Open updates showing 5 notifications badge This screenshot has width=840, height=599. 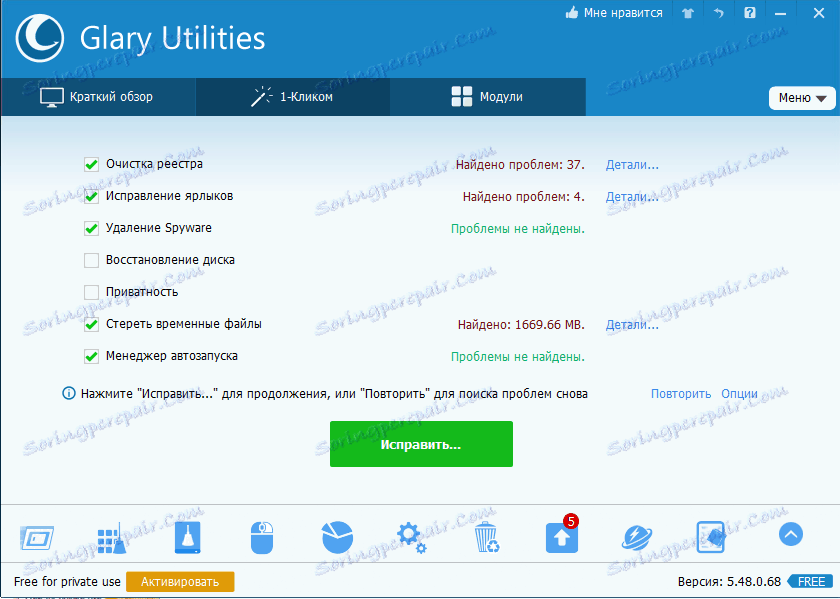pyautogui.click(x=561, y=537)
